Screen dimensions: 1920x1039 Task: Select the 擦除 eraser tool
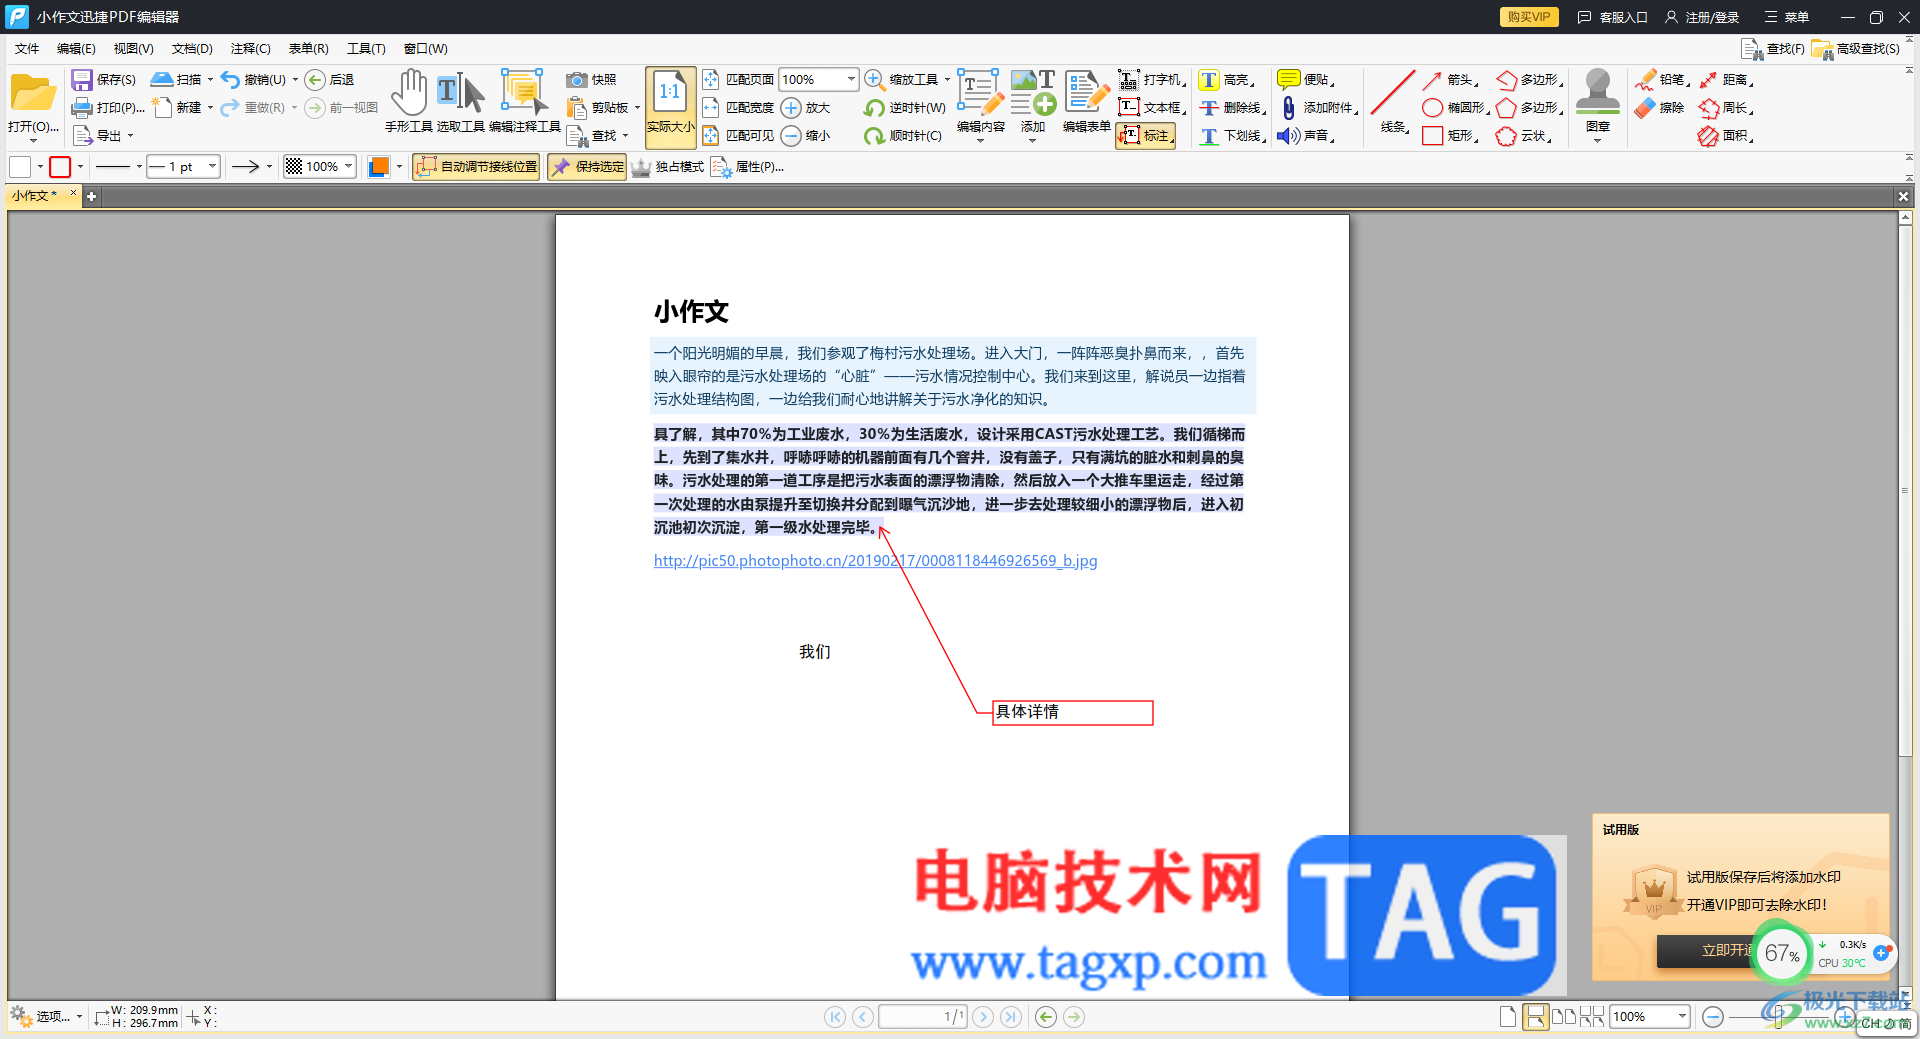pos(1660,107)
